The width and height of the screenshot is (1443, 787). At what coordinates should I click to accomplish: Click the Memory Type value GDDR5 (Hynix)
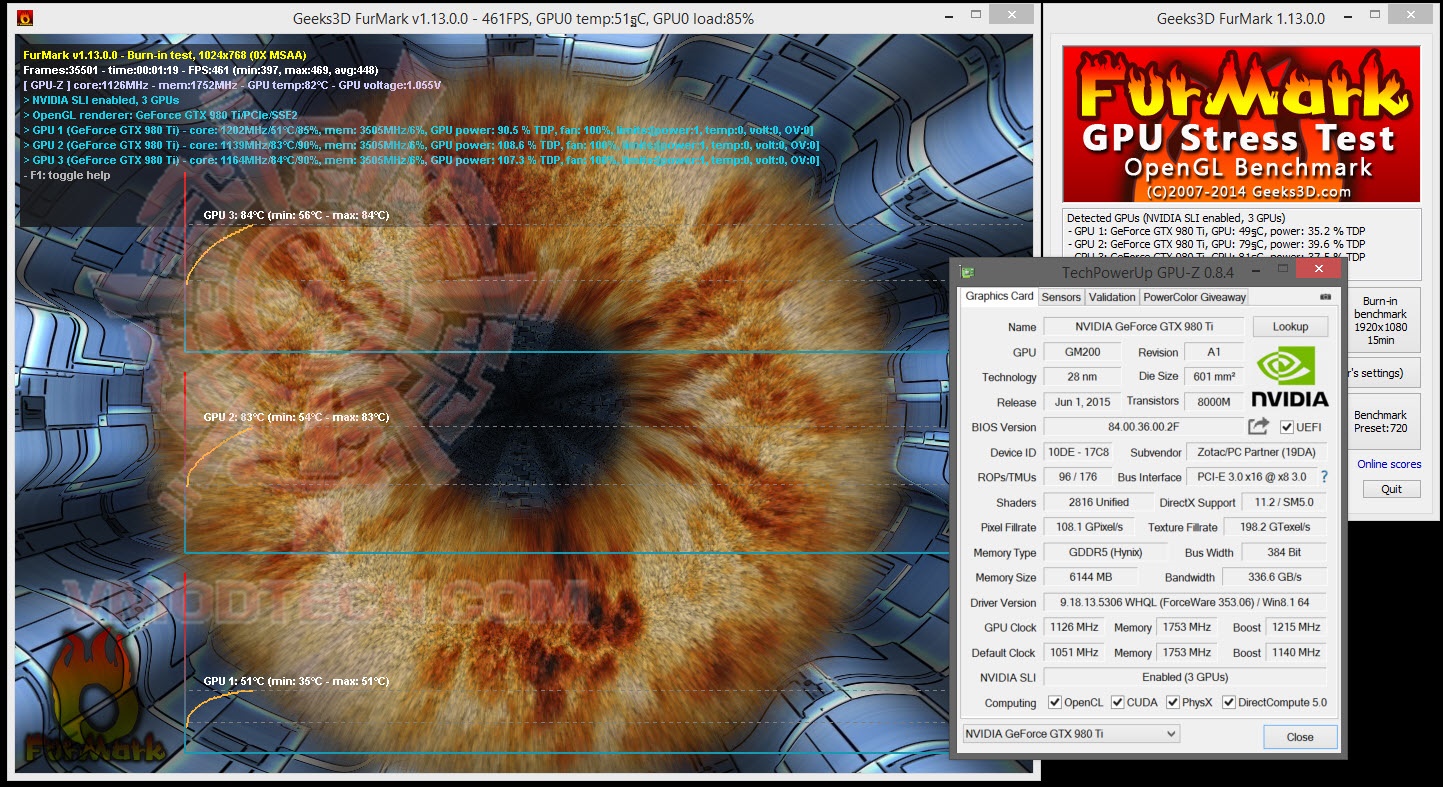click(x=1107, y=552)
